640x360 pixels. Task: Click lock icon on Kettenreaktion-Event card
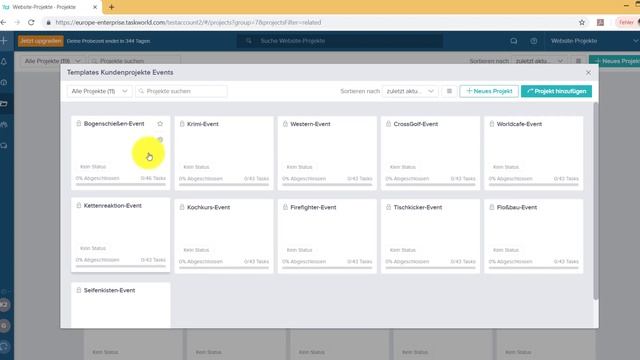click(x=79, y=205)
